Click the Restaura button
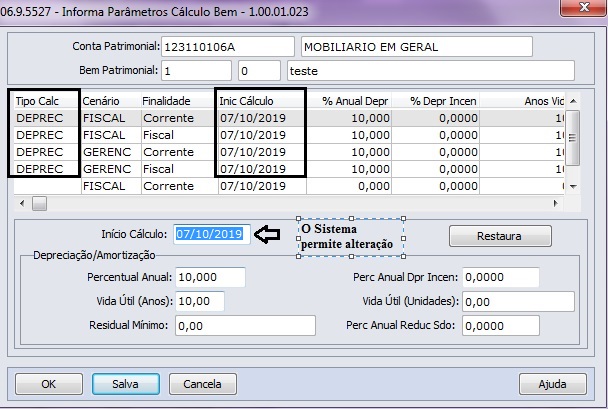Image resolution: width=608 pixels, height=409 pixels. (x=500, y=236)
